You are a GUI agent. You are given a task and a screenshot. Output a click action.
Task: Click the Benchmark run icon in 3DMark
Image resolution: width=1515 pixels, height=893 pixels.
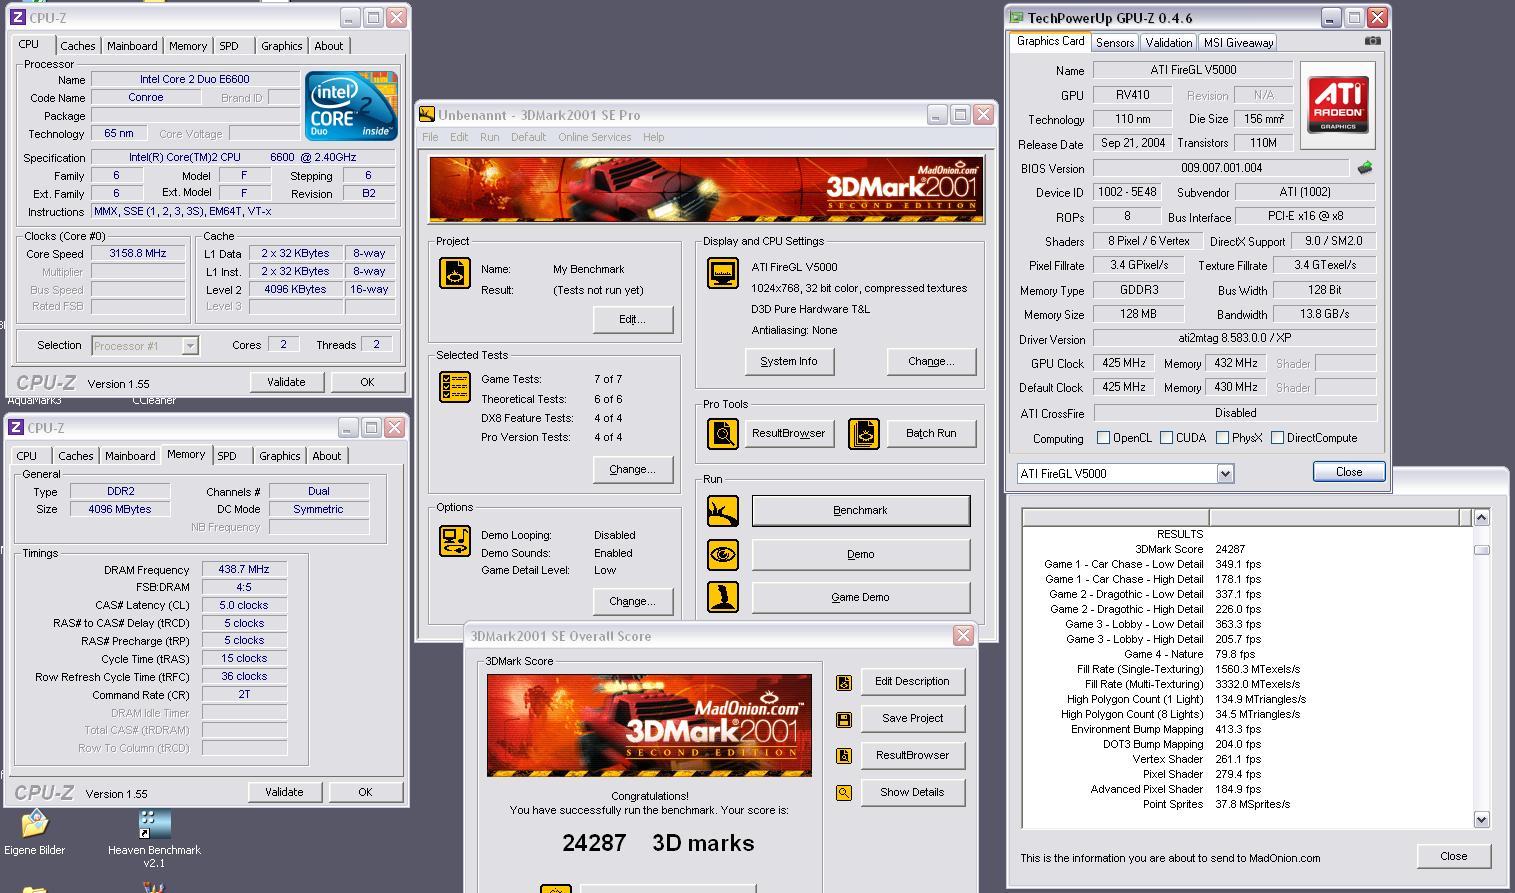[x=723, y=511]
